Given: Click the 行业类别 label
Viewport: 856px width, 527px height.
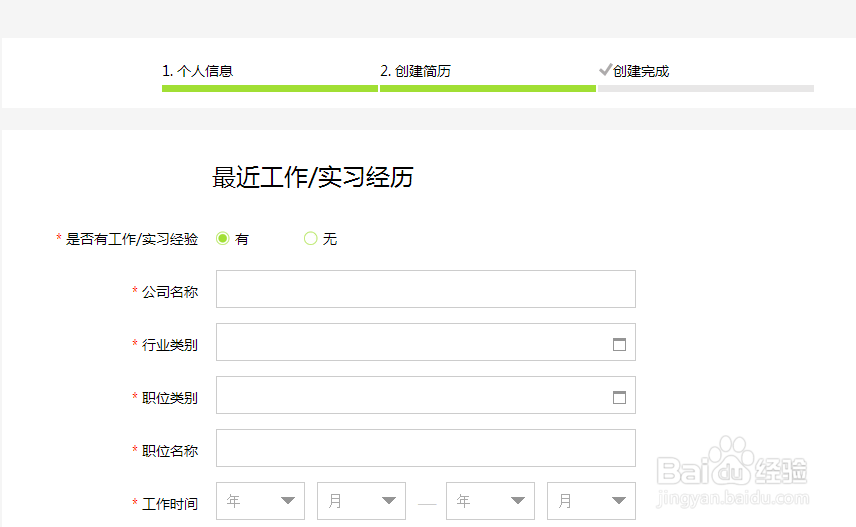Looking at the screenshot, I should click(x=170, y=345).
